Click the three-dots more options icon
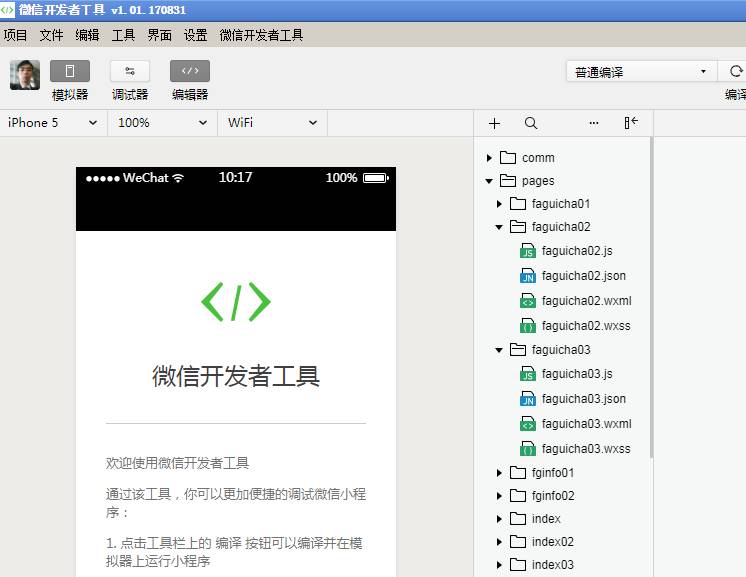The width and height of the screenshot is (746, 577). (594, 123)
